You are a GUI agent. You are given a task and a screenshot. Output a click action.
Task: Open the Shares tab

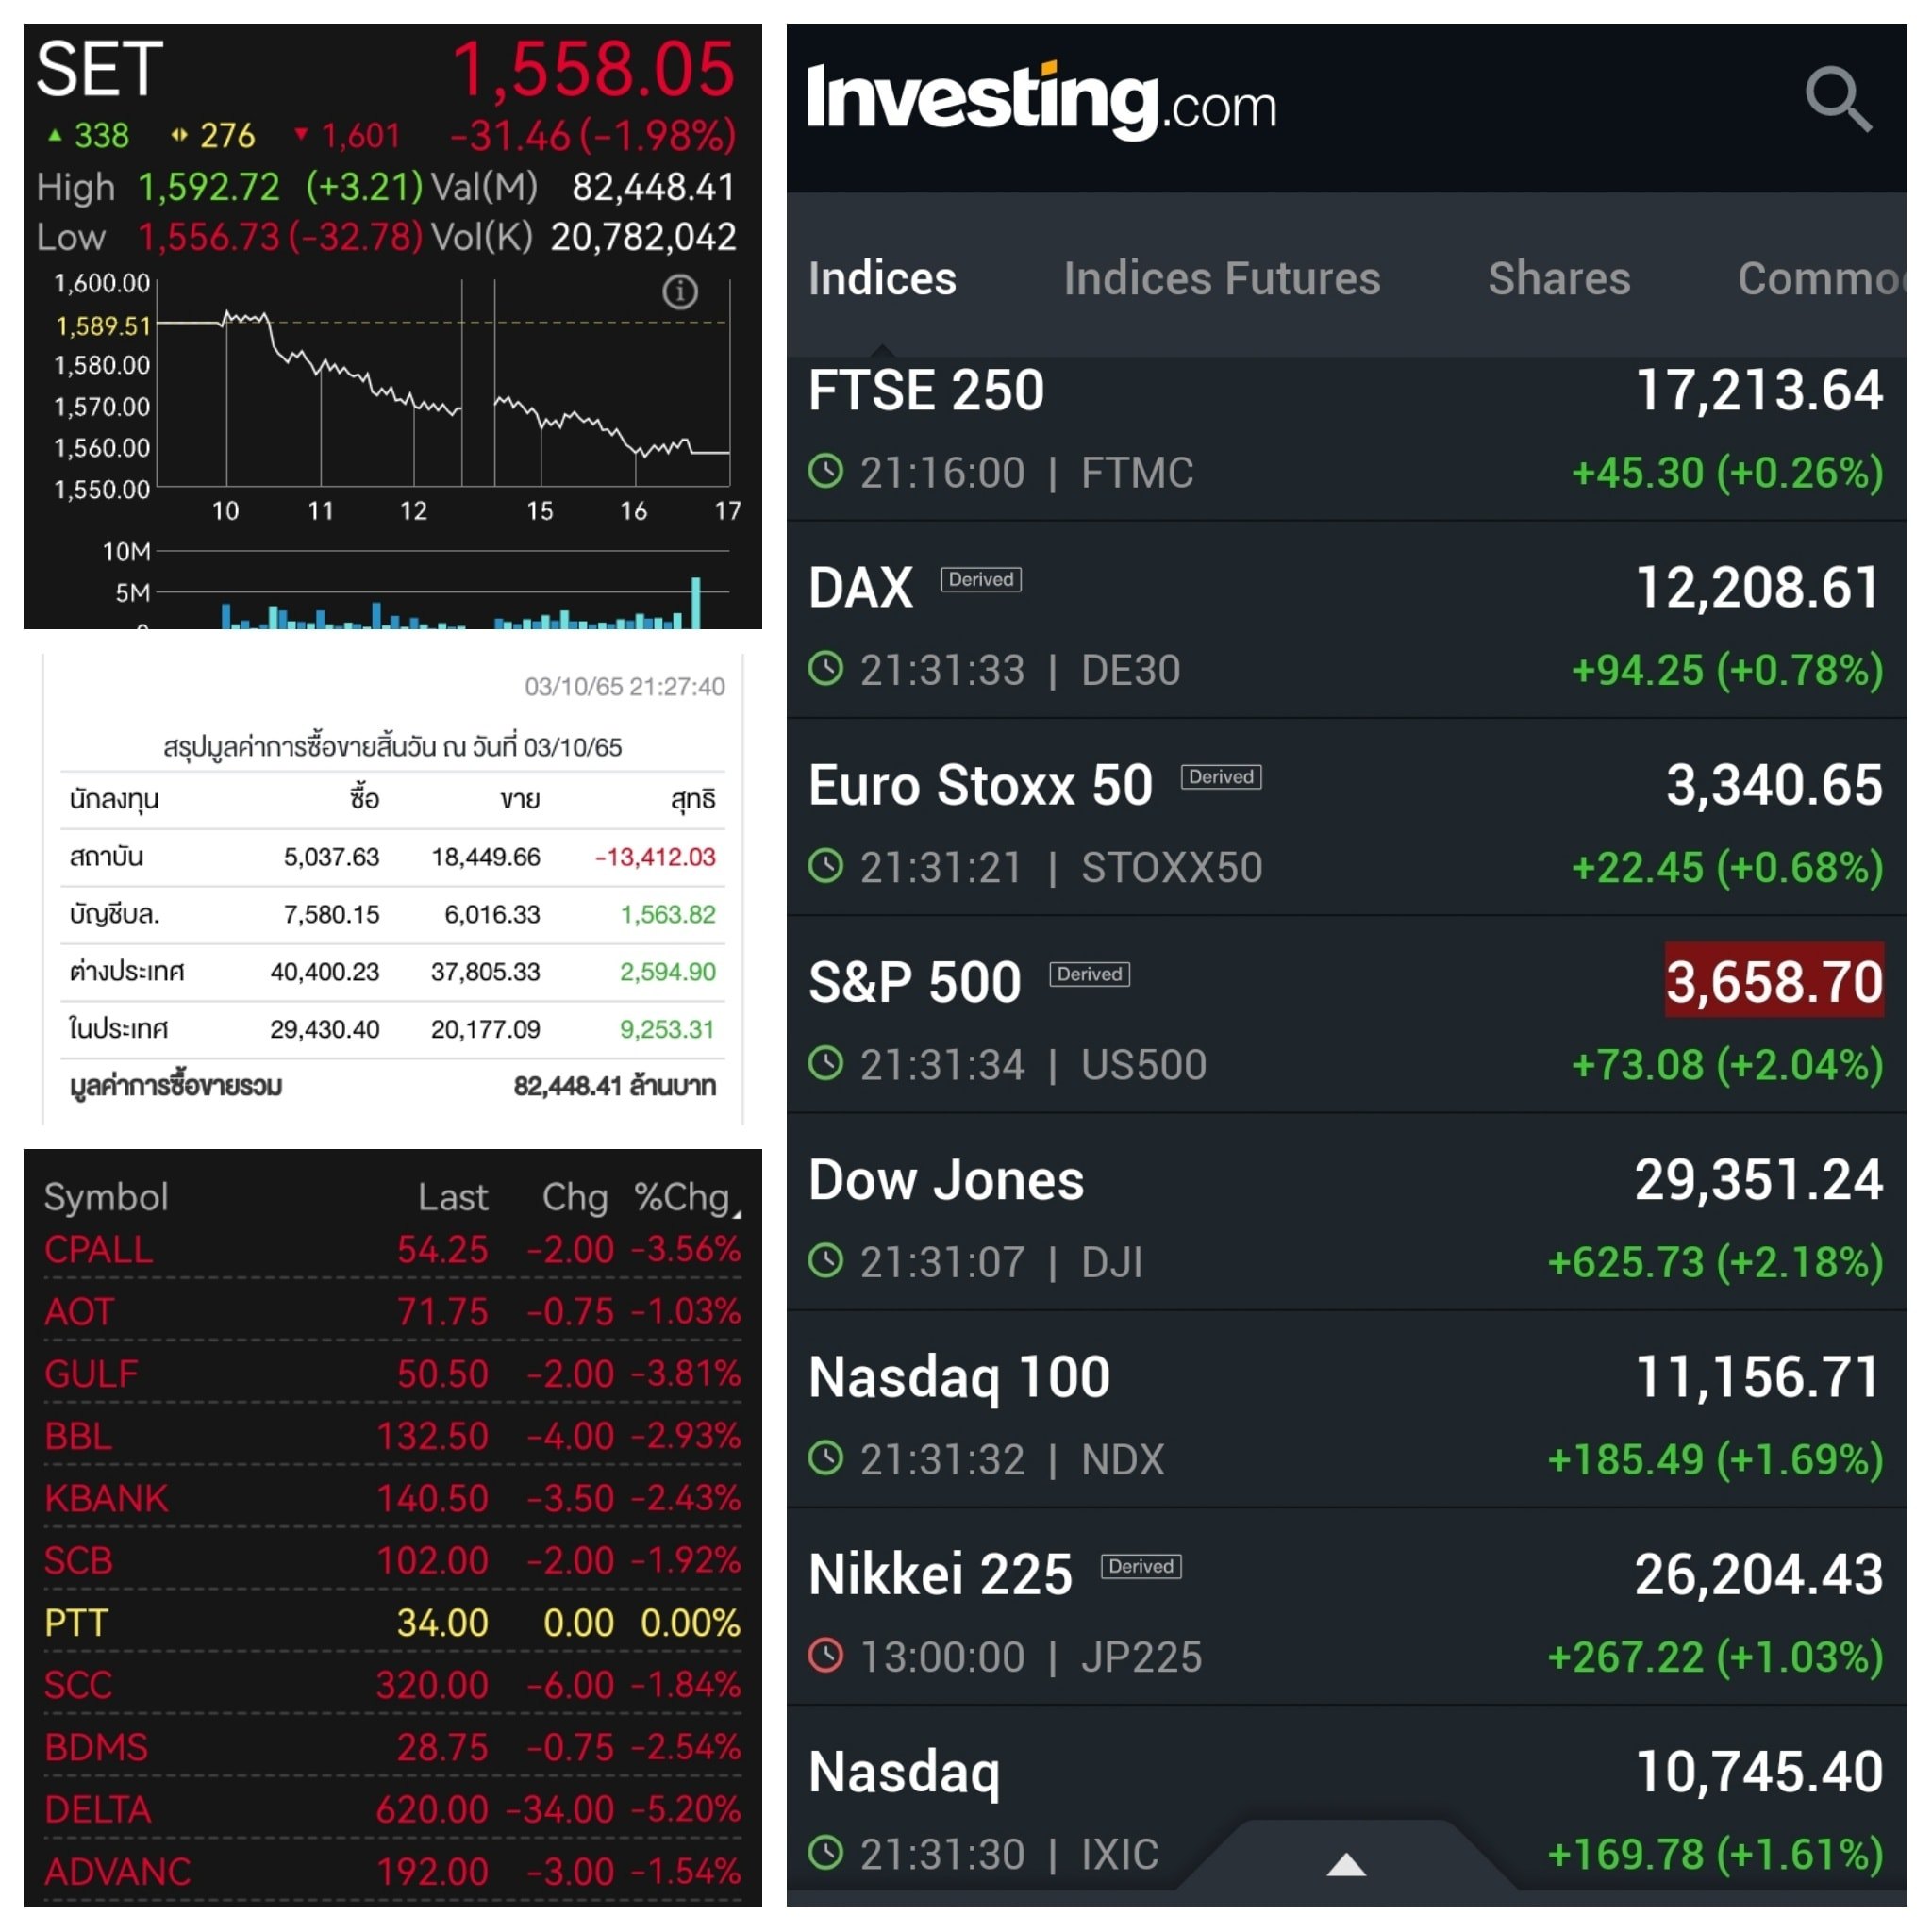pos(1559,279)
